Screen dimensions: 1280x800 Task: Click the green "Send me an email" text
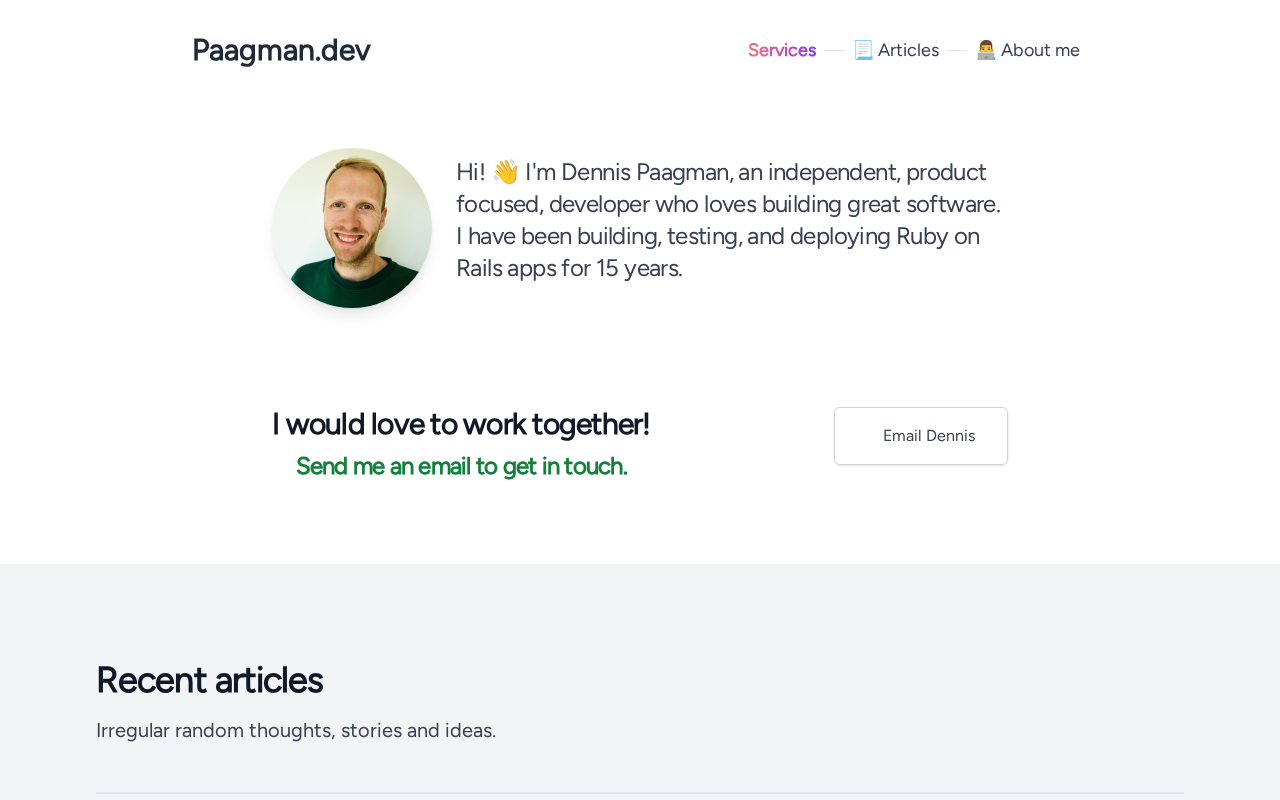tap(461, 466)
